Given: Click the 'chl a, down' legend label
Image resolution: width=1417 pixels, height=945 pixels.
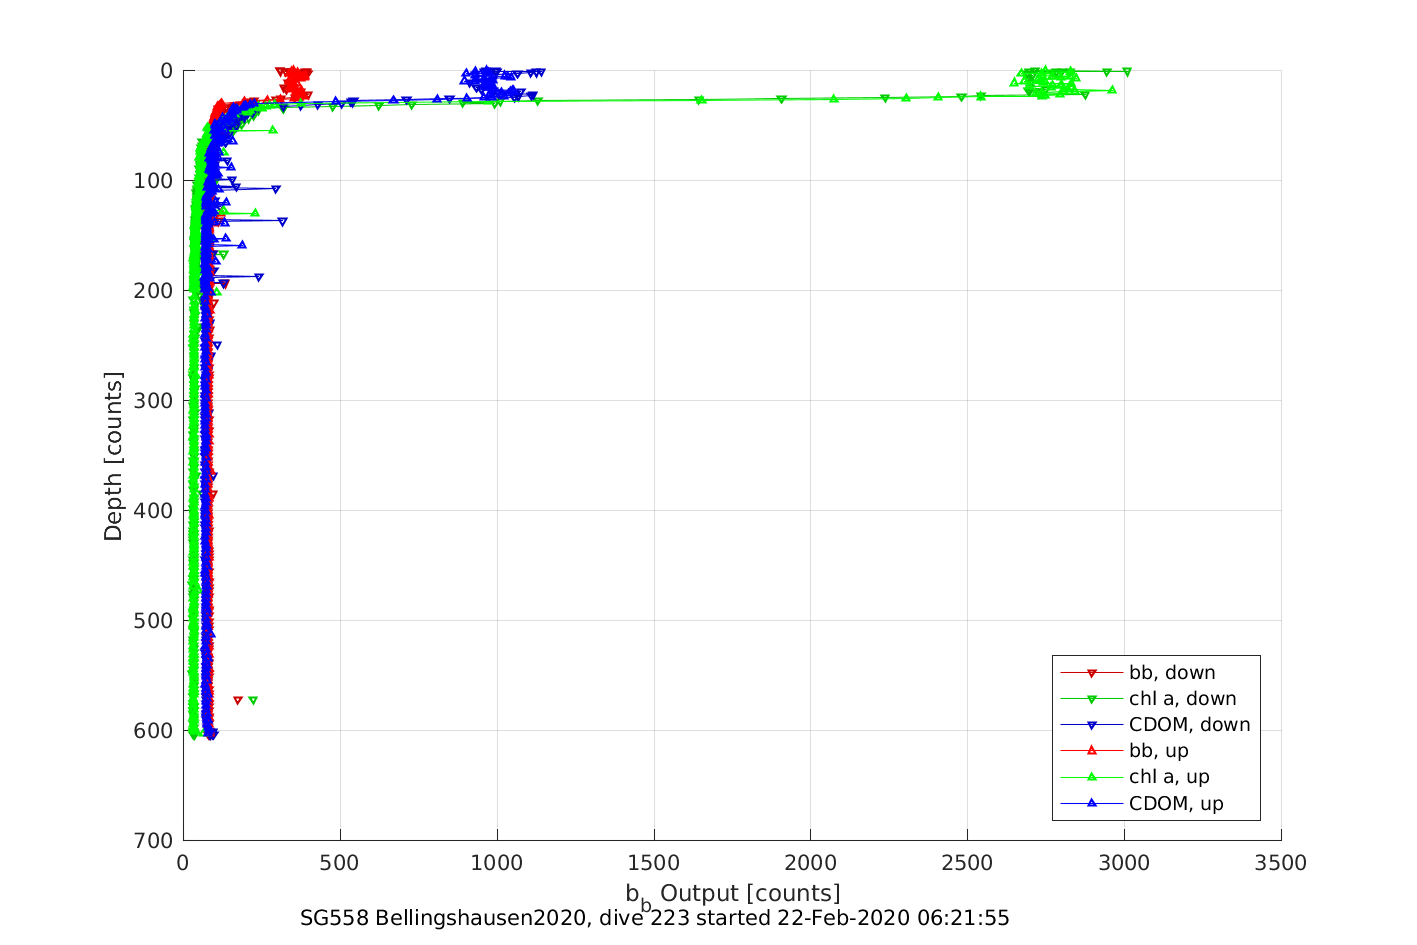Looking at the screenshot, I should point(1182,699).
